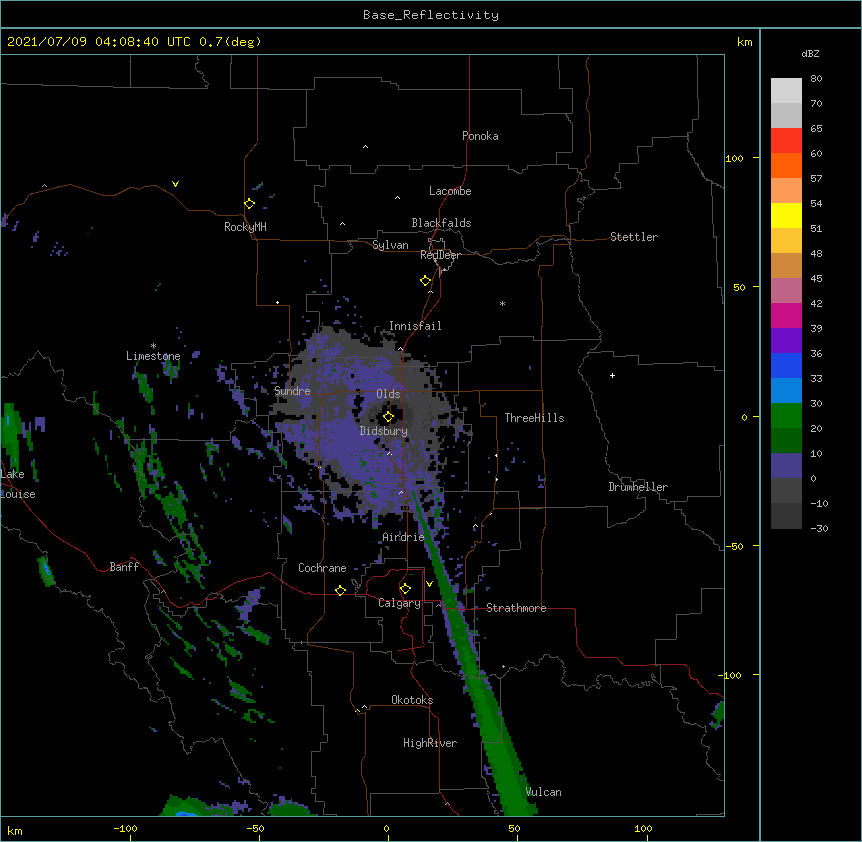Click the -30 value at bottom of dBZ legend
The image size is (862, 842).
click(x=819, y=528)
